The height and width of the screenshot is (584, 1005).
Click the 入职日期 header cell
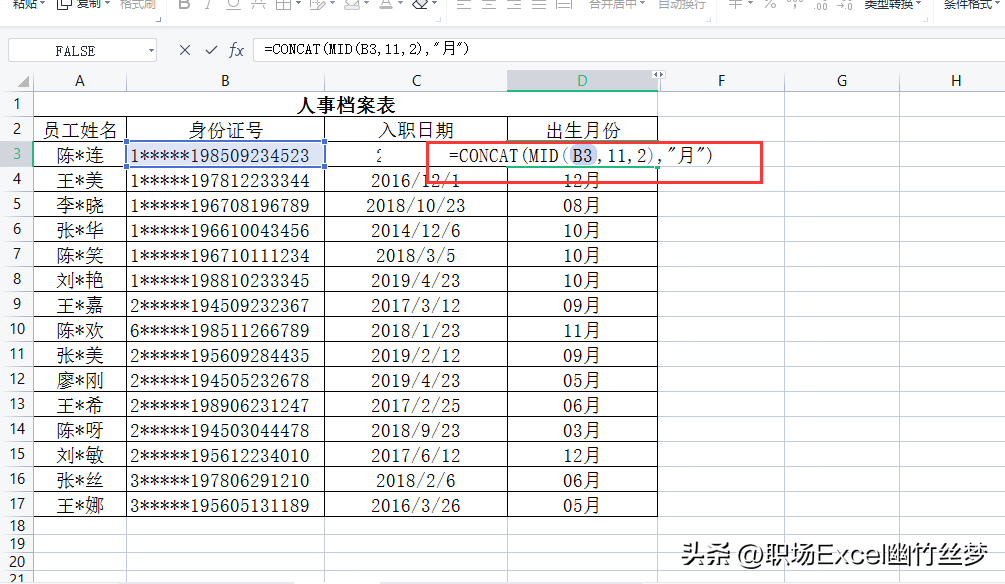(x=416, y=129)
